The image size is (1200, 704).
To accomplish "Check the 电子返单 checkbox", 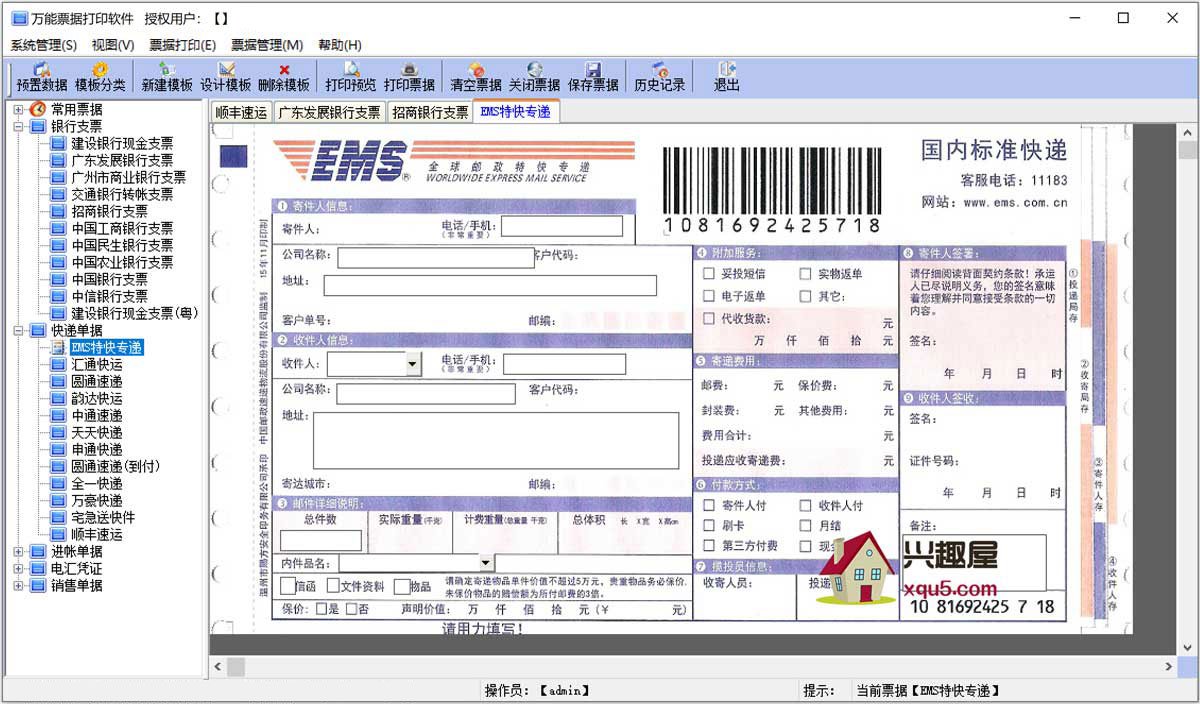I will tap(709, 296).
